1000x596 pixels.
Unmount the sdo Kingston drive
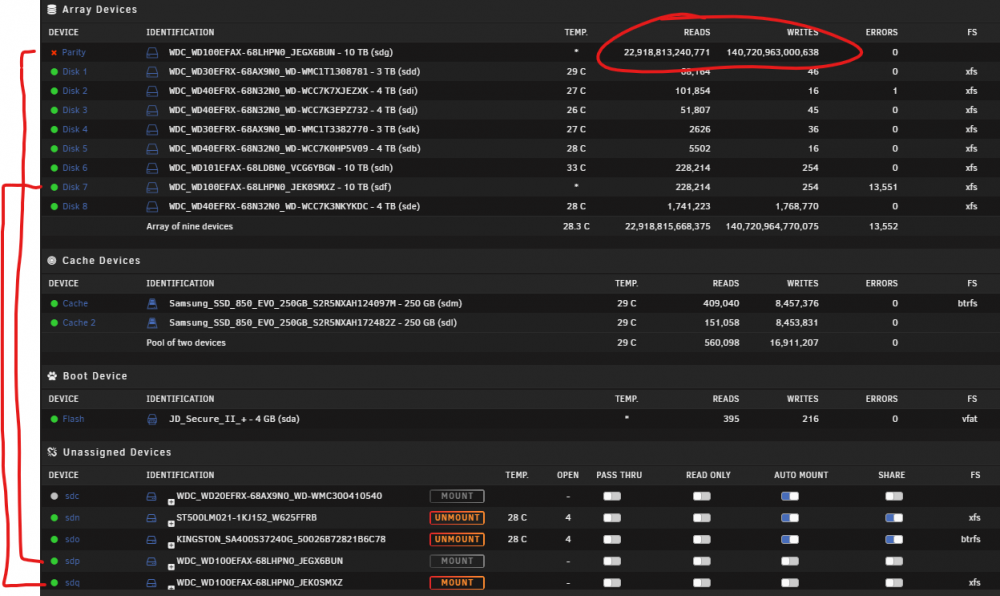tap(457, 540)
